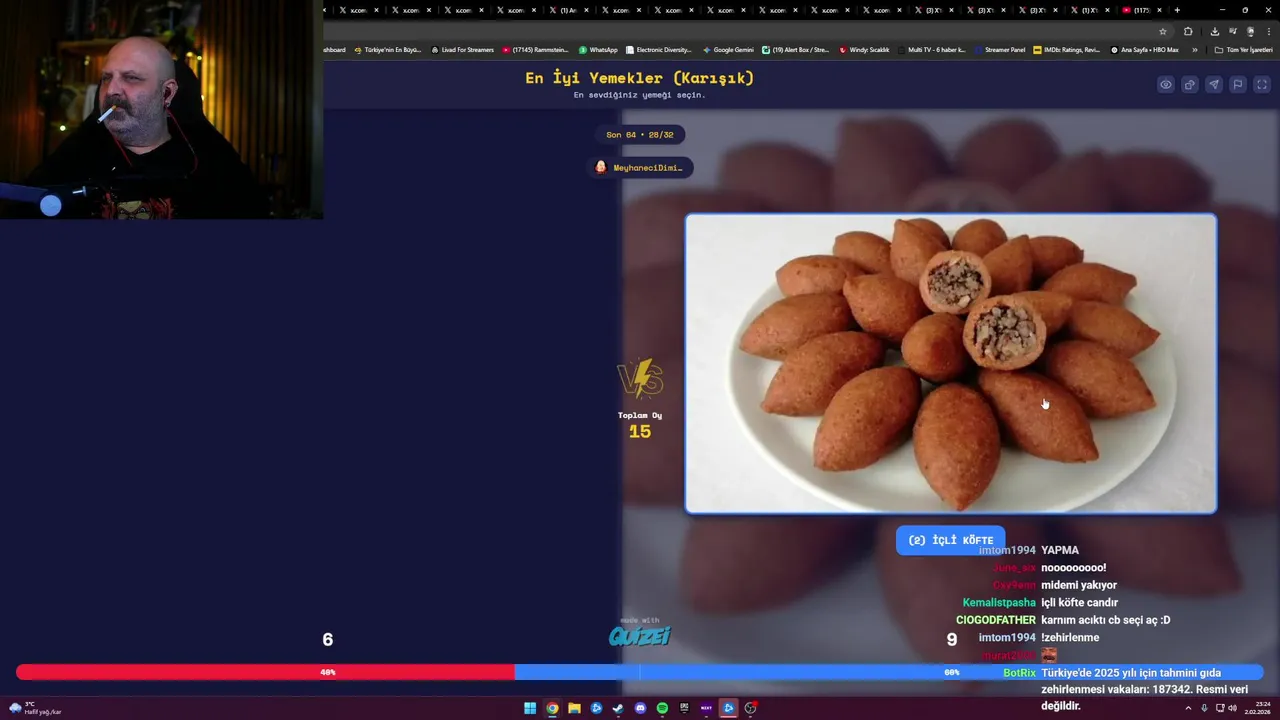Screen dimensions: 1280x720
Task: Open the Livad For Streamers bookmark
Action: (462, 50)
